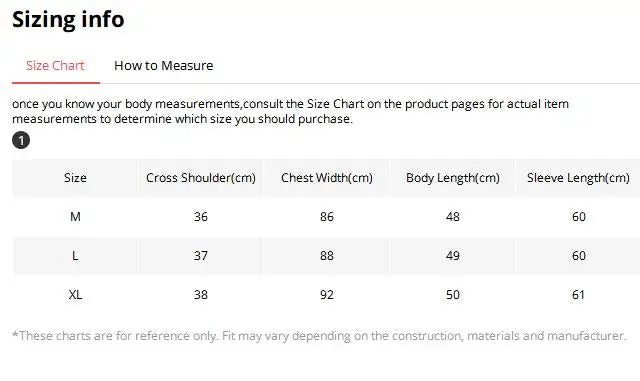The height and width of the screenshot is (381, 640).
Task: Click the numbered 1 circle icon
Action: [x=21, y=140]
